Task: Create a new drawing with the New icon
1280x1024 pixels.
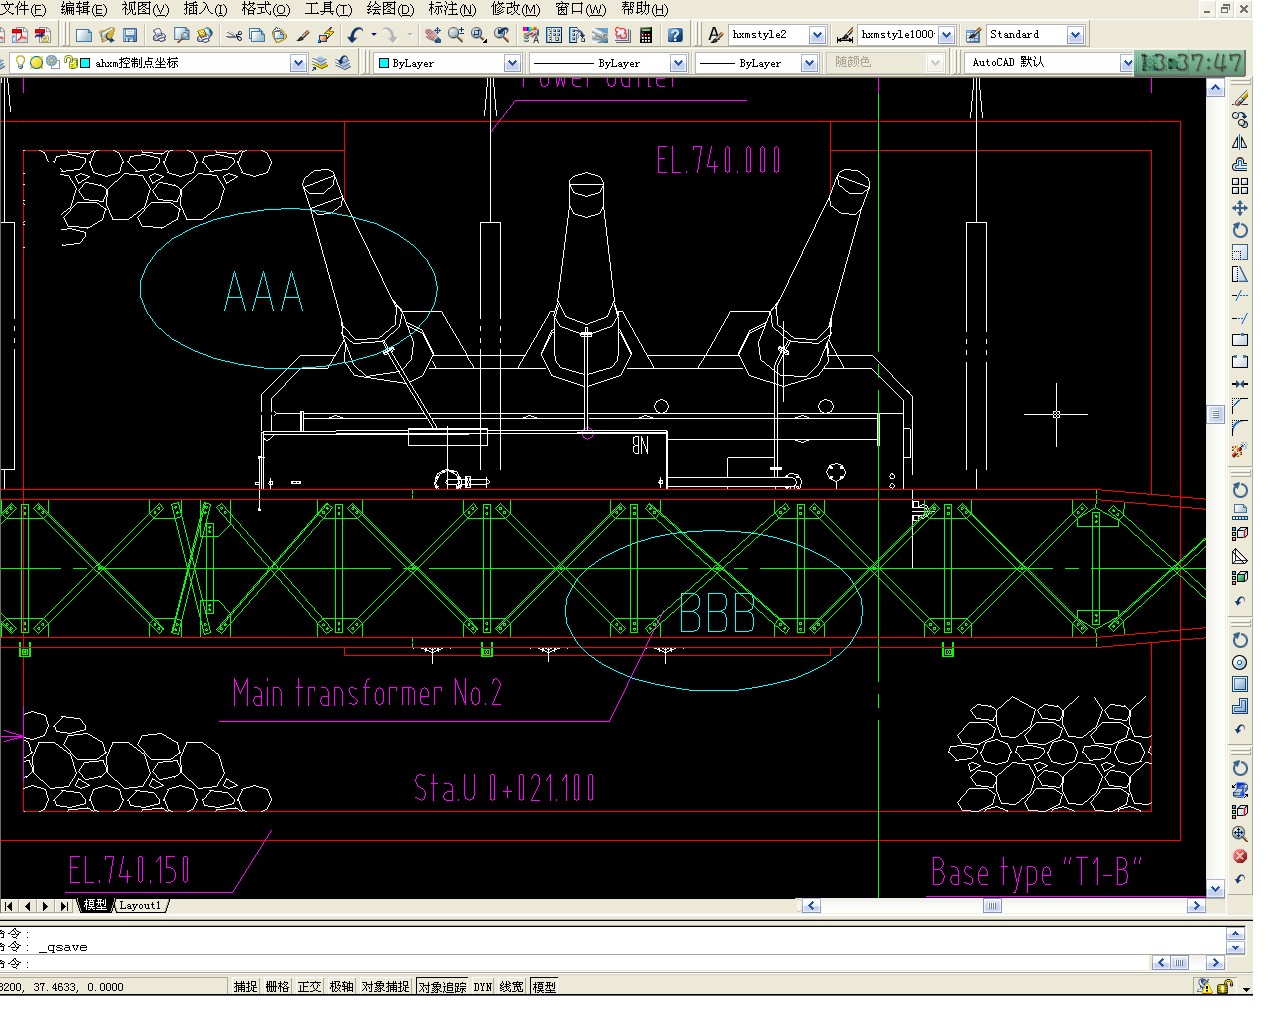Action: pos(84,35)
